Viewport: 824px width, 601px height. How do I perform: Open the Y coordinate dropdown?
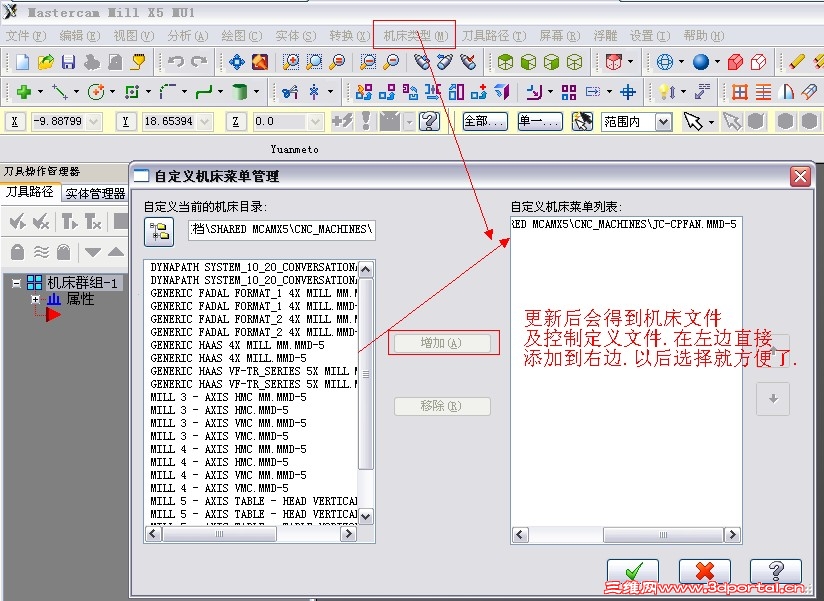tap(205, 122)
